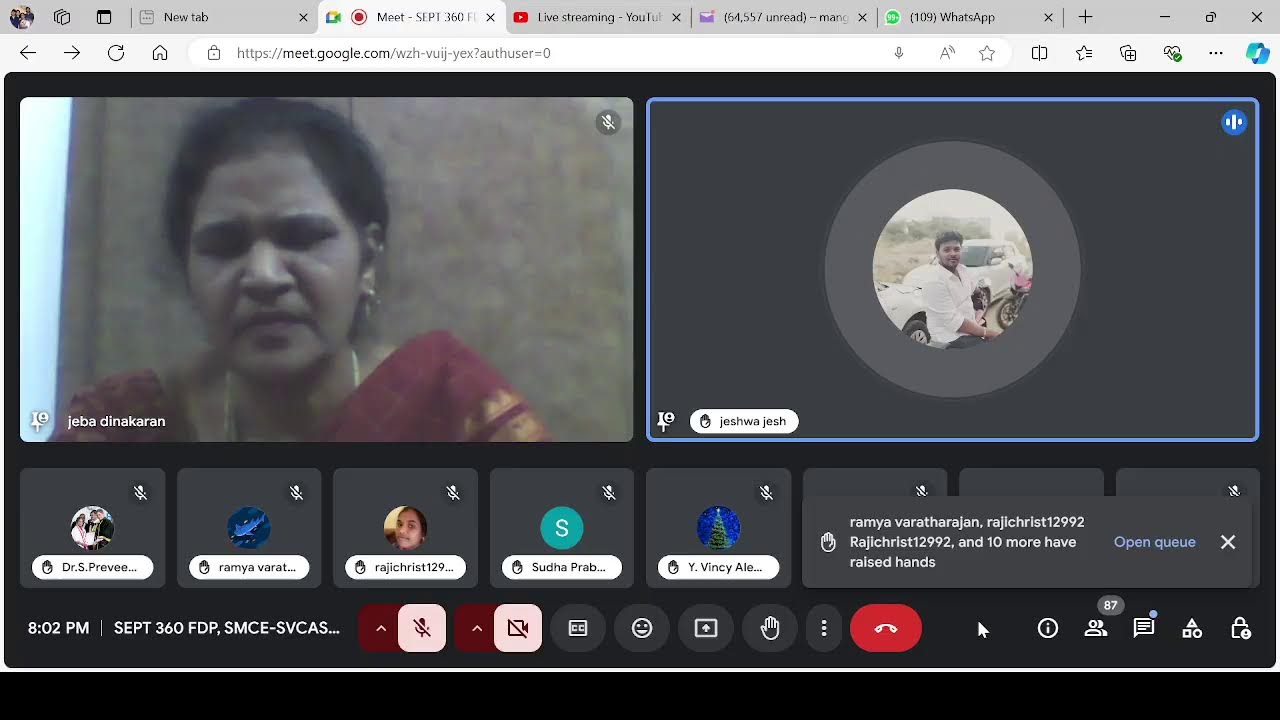Open the Edge tab actions menu icon

coord(104,17)
